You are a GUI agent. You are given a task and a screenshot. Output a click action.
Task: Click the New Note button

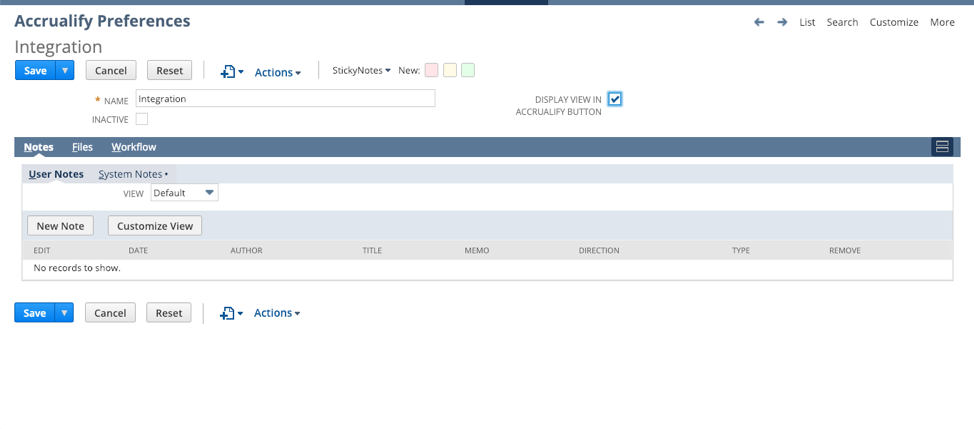point(60,226)
